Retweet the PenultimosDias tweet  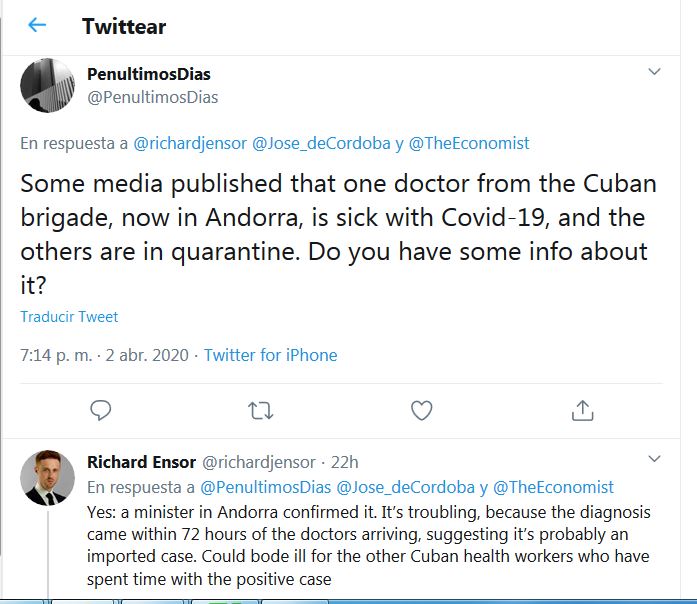pyautogui.click(x=260, y=410)
